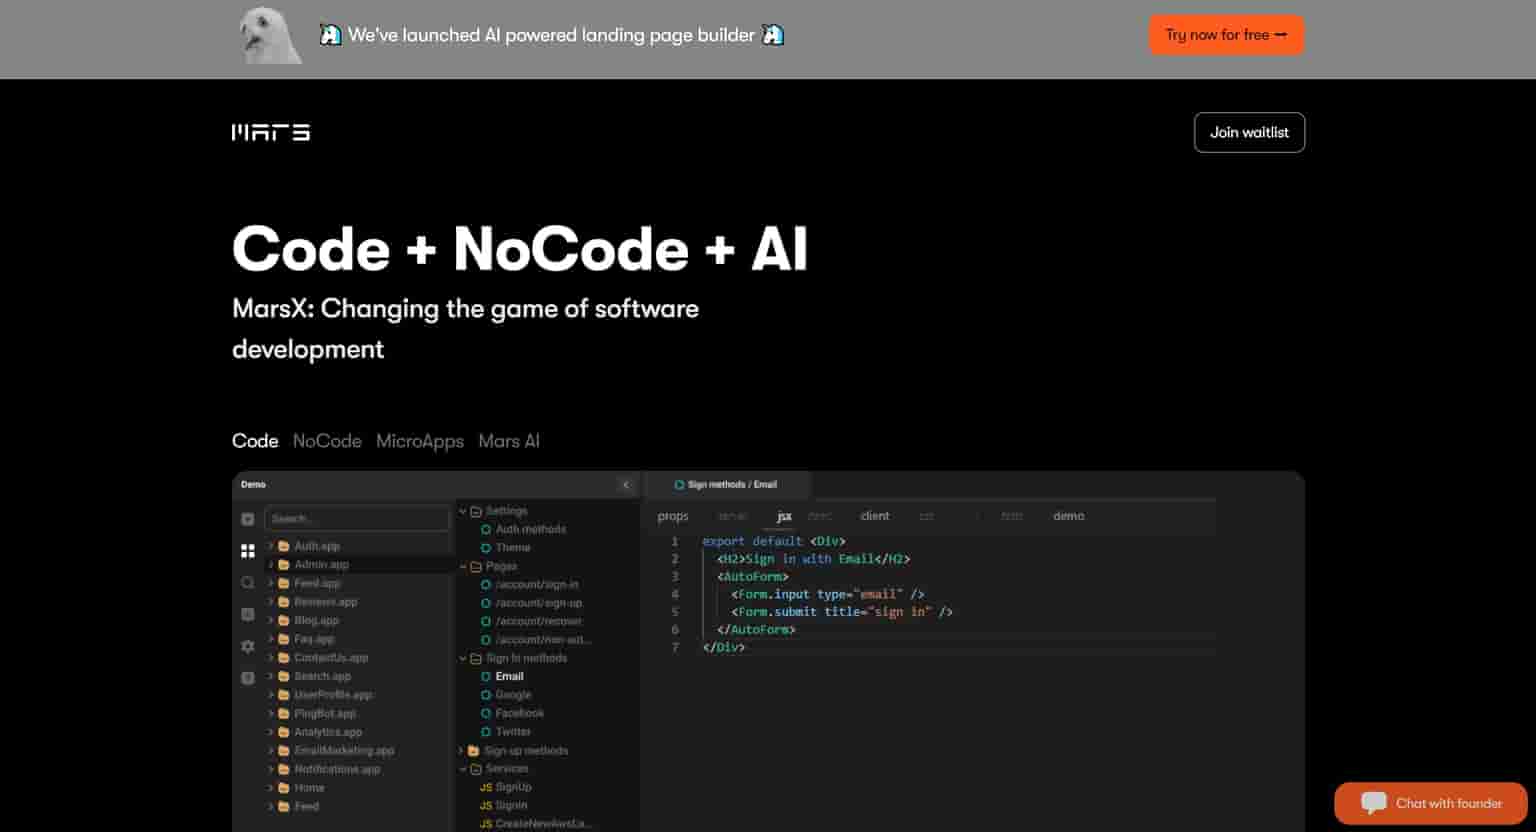Click the chat bubble icon
1536x832 pixels.
coord(1374,803)
